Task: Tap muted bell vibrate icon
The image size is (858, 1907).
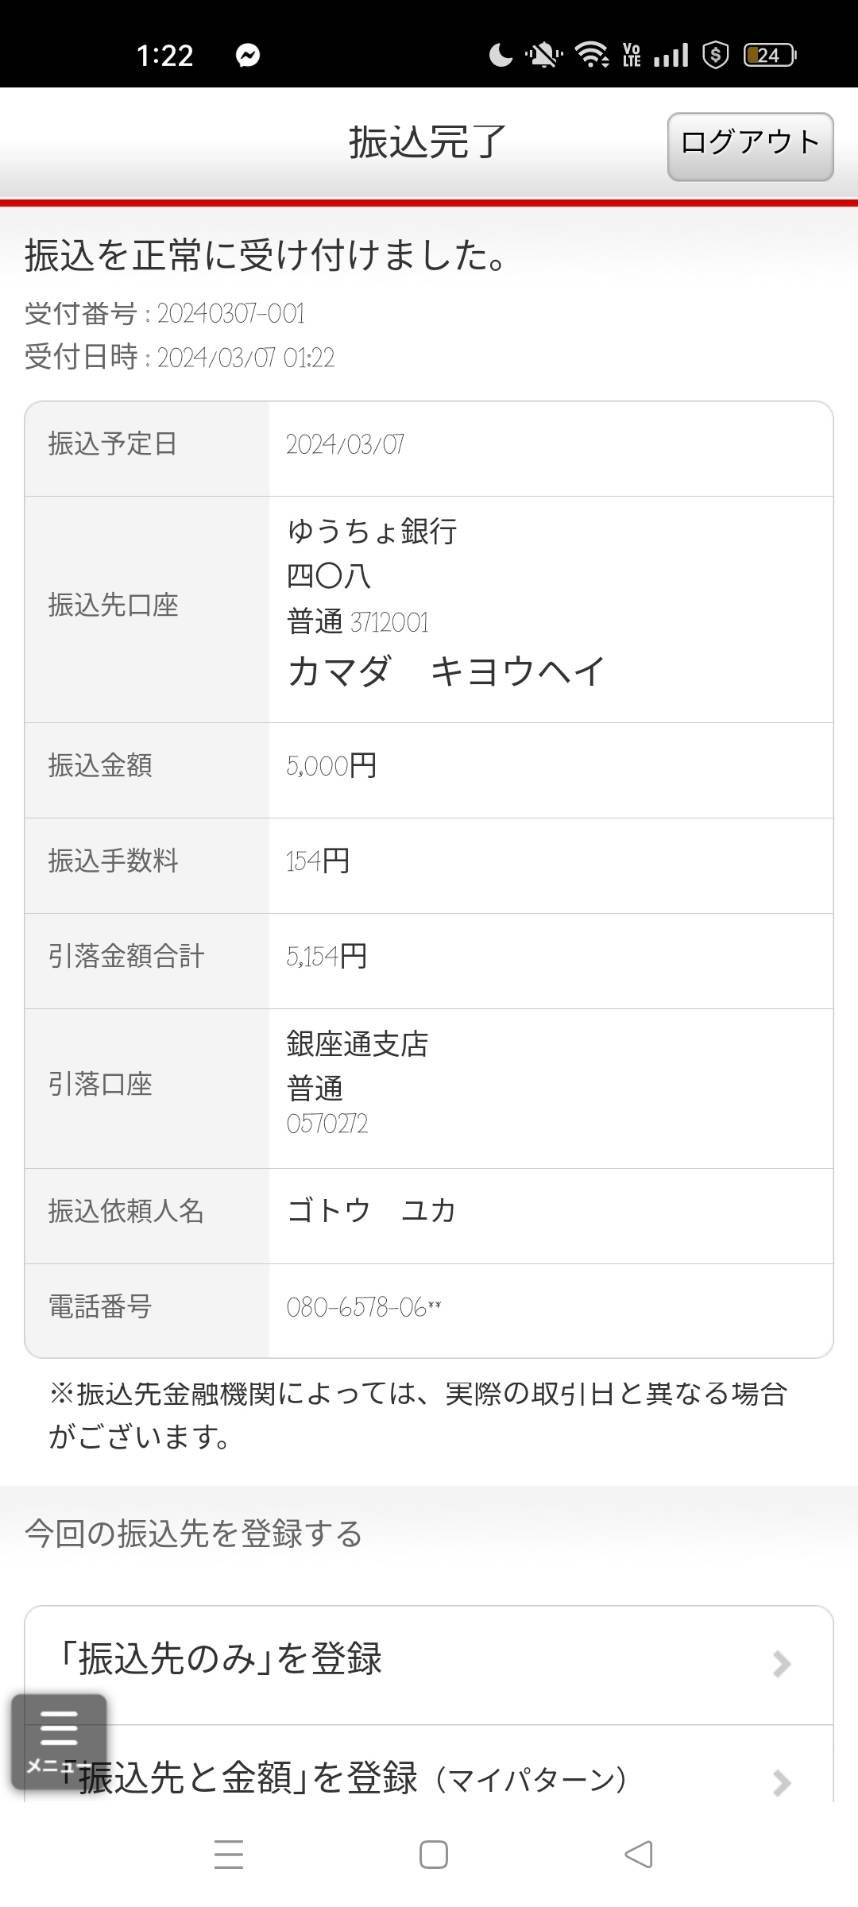Action: (x=543, y=55)
